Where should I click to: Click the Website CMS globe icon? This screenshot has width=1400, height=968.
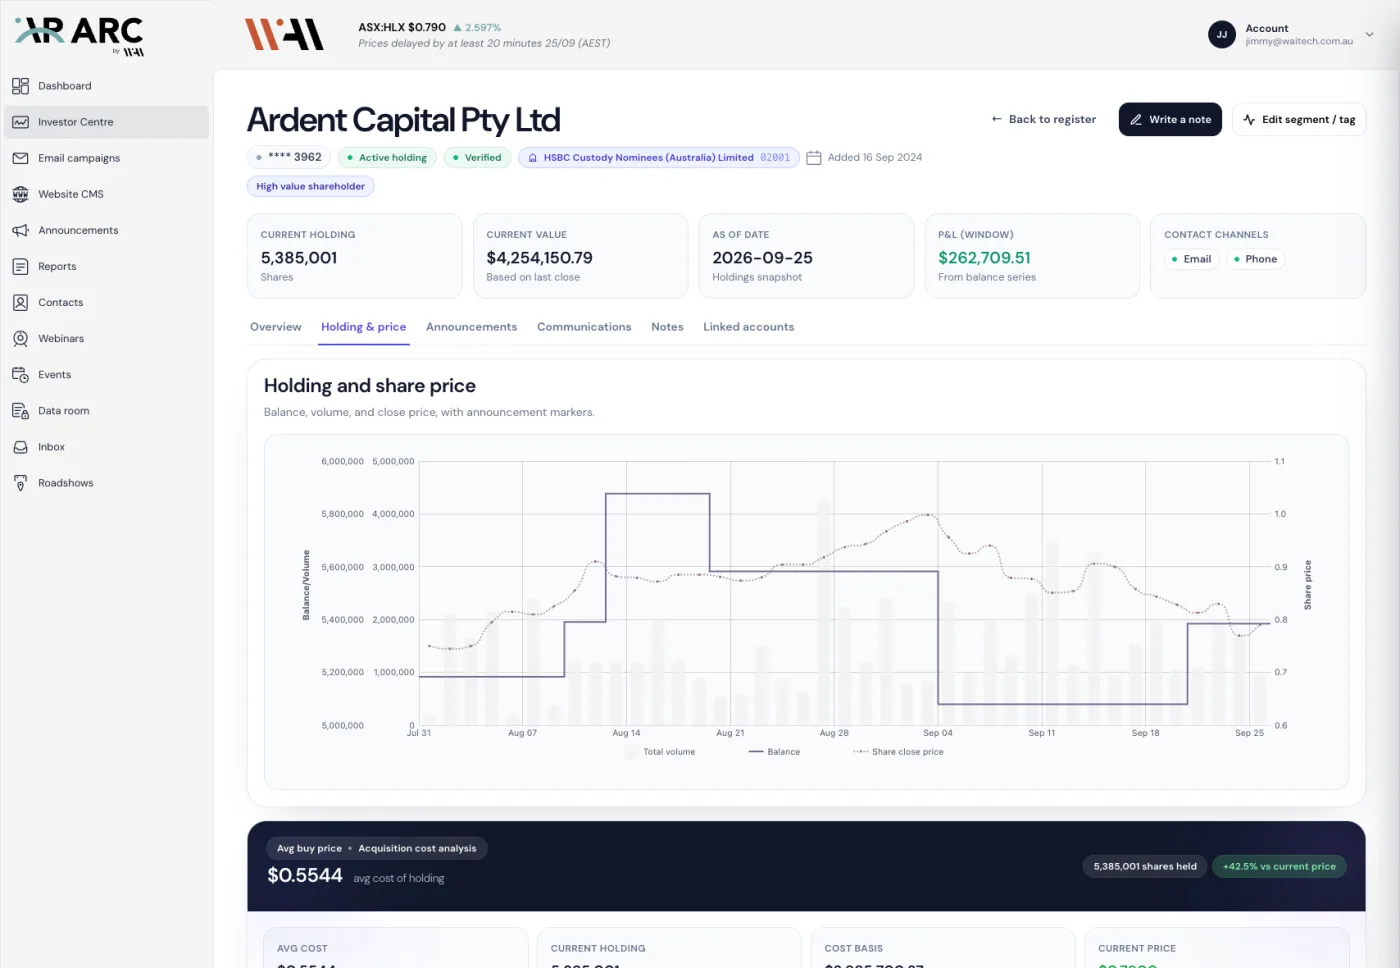pyautogui.click(x=20, y=194)
